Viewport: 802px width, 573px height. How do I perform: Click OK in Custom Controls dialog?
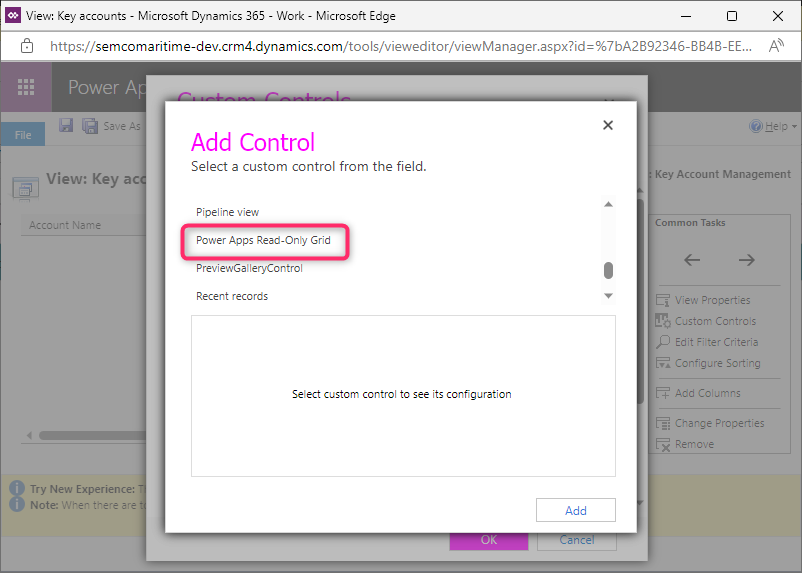(x=488, y=540)
